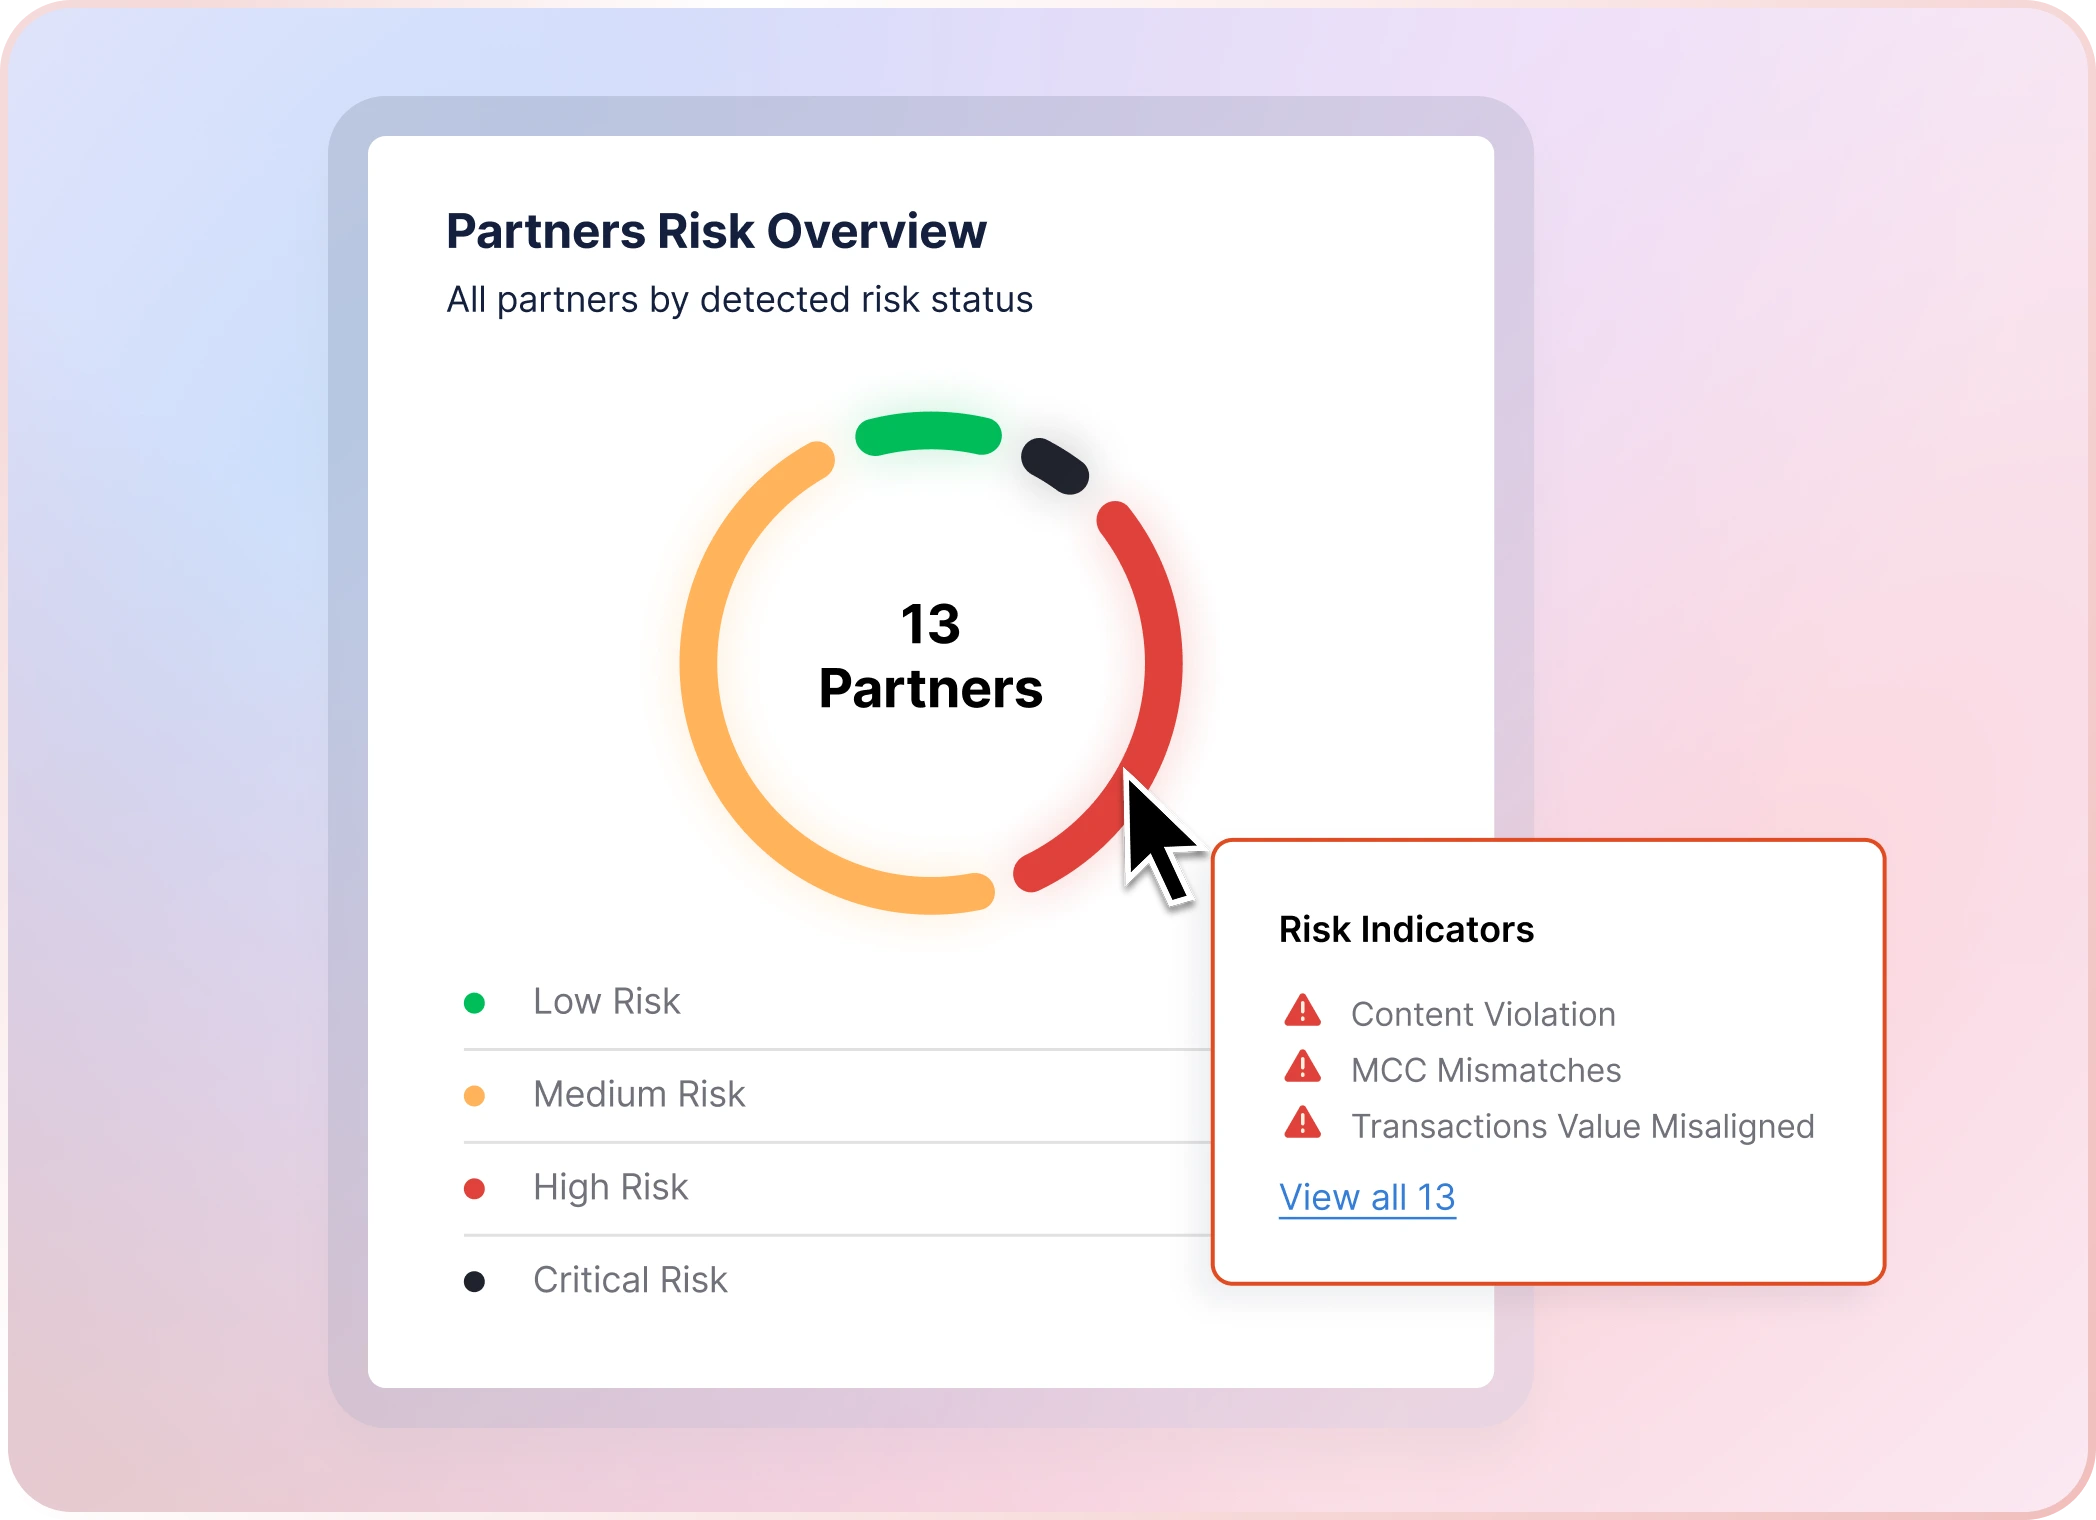Click the High Risk legend label
The height and width of the screenshot is (1520, 2096).
[x=610, y=1187]
